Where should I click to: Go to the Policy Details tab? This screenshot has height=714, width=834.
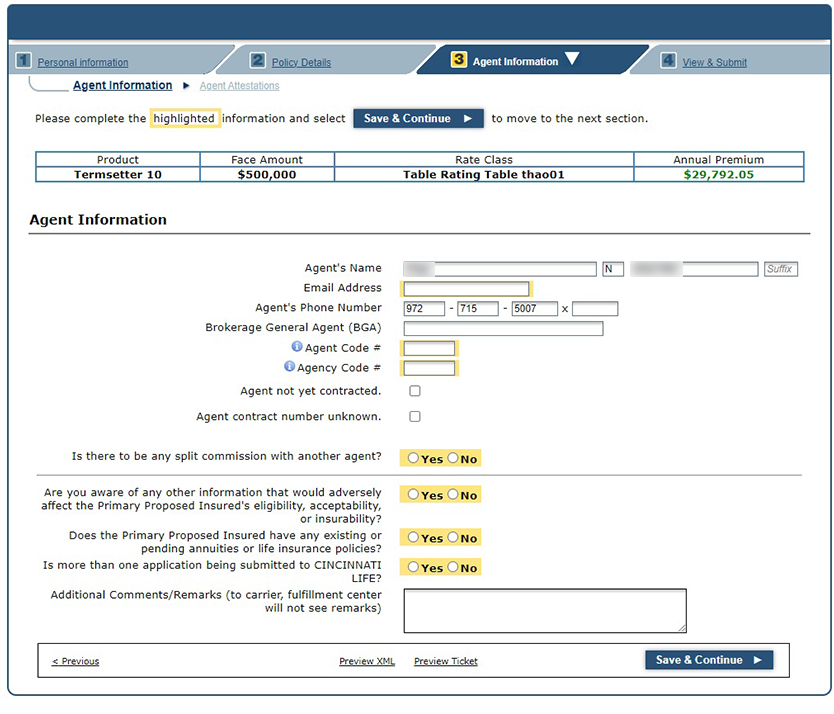301,62
